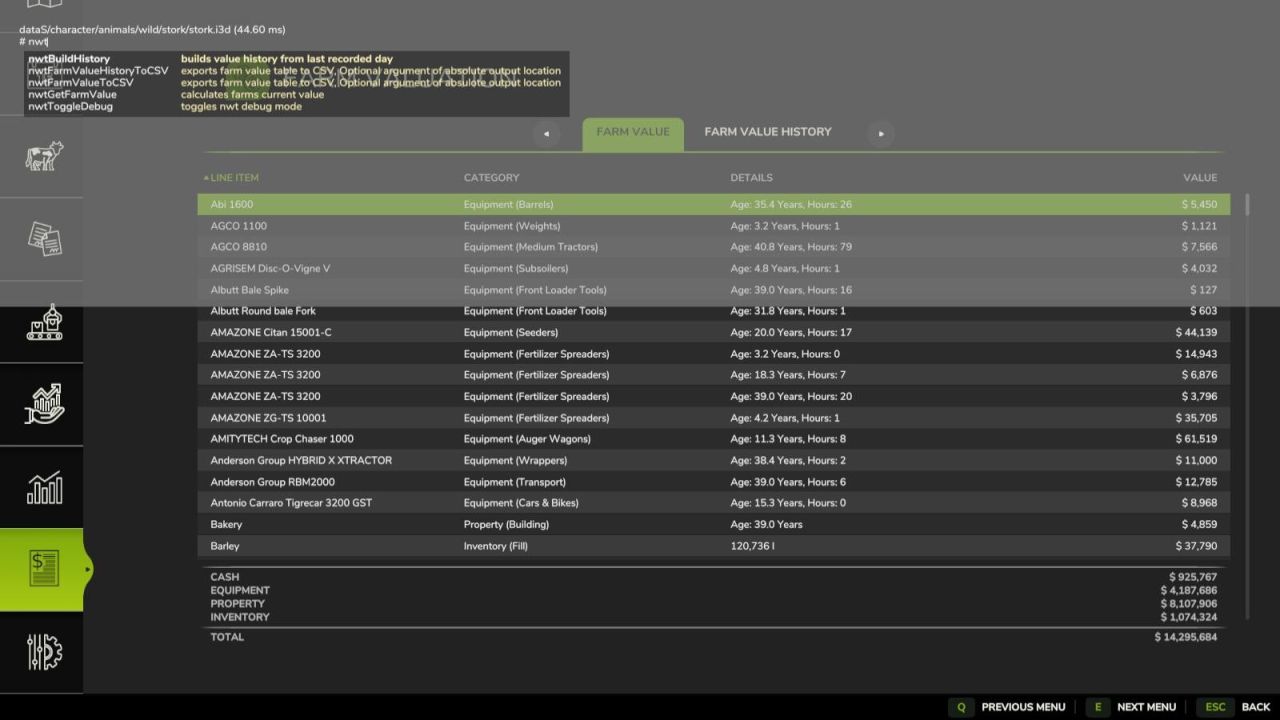Select the highlighted Farm Value dollar-sheet icon
This screenshot has height=720, width=1280.
pos(43,569)
